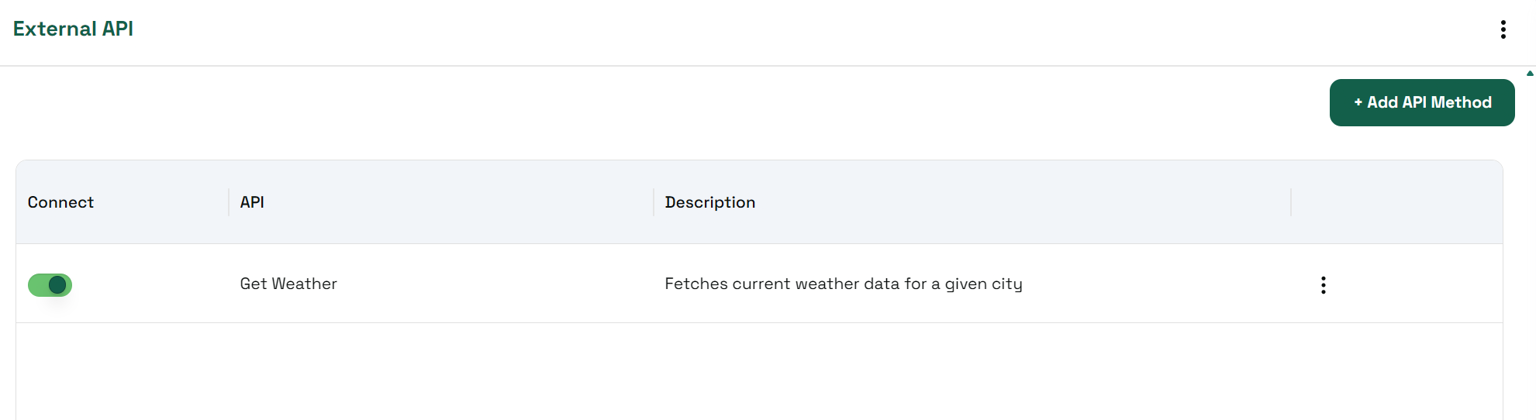Select the Get Weather API name cell
The height and width of the screenshot is (420, 1536).
(289, 284)
